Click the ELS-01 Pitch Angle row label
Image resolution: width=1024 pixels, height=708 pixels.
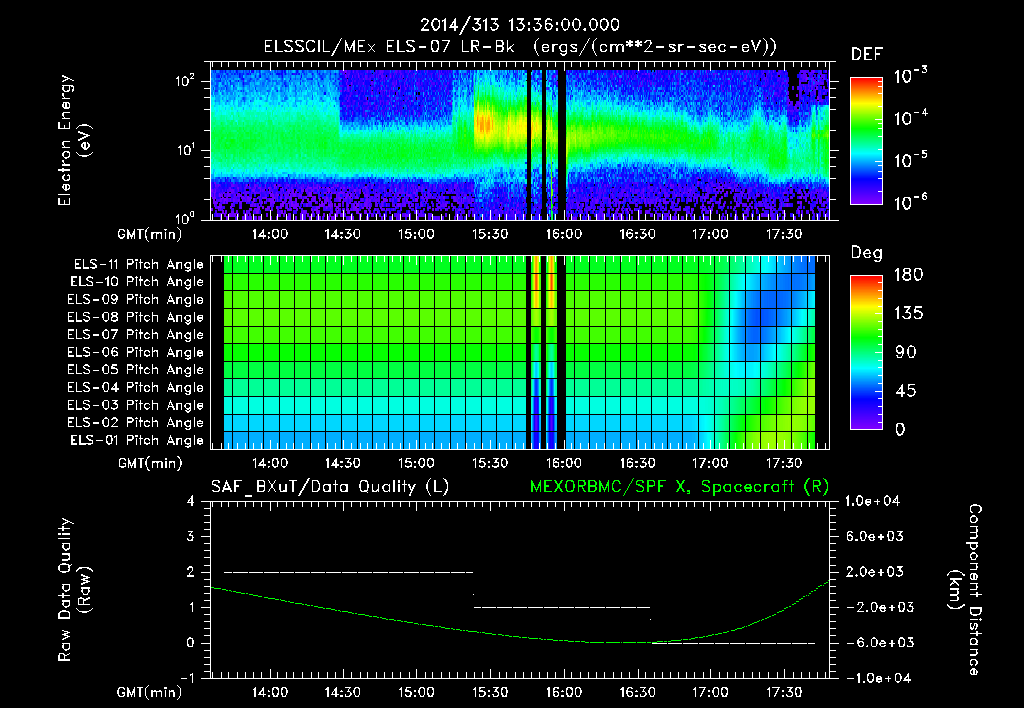137,440
